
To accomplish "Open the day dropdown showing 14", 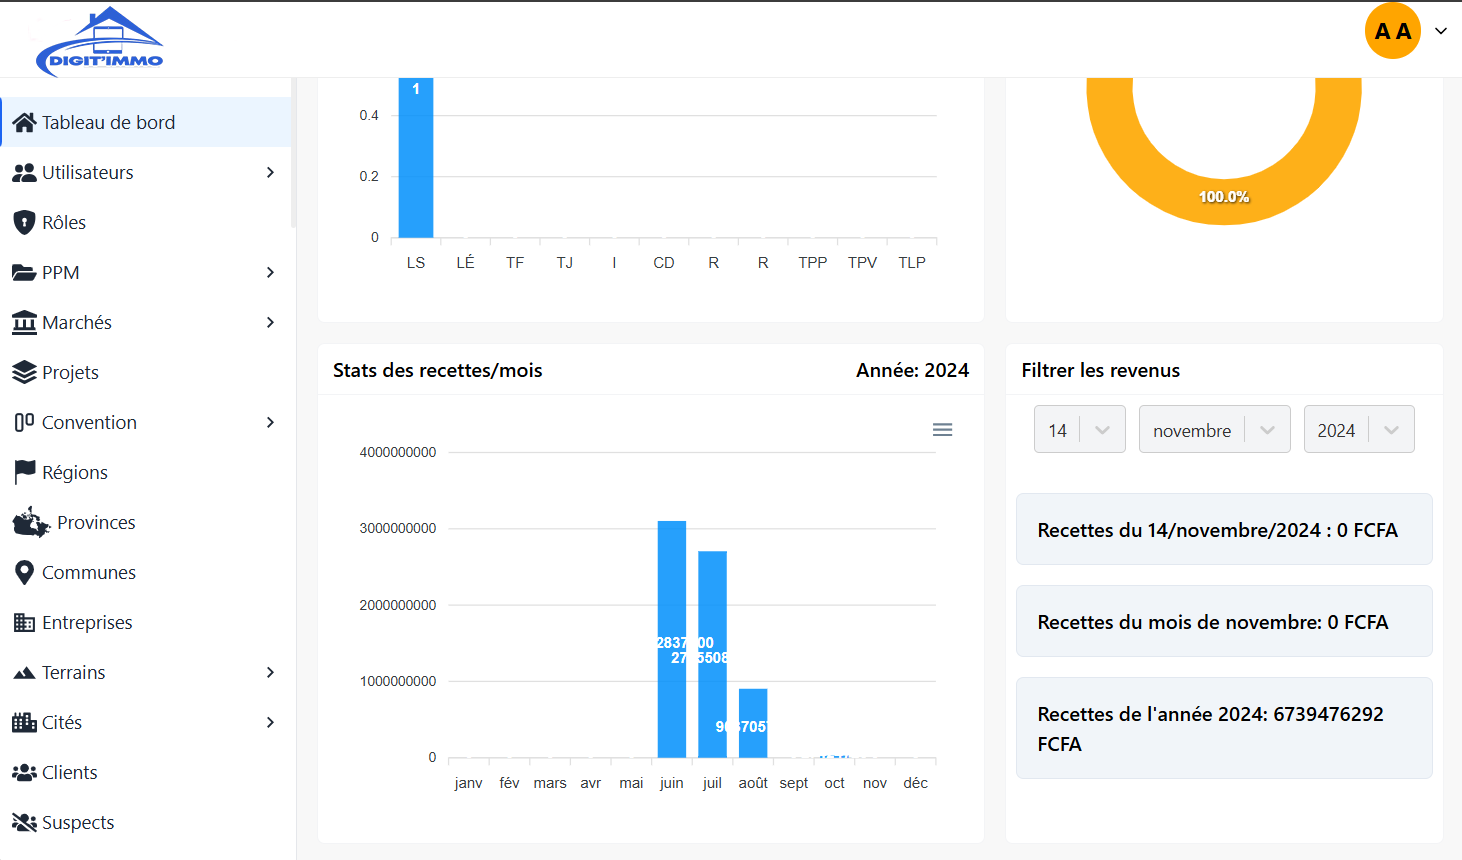I will [x=1079, y=430].
